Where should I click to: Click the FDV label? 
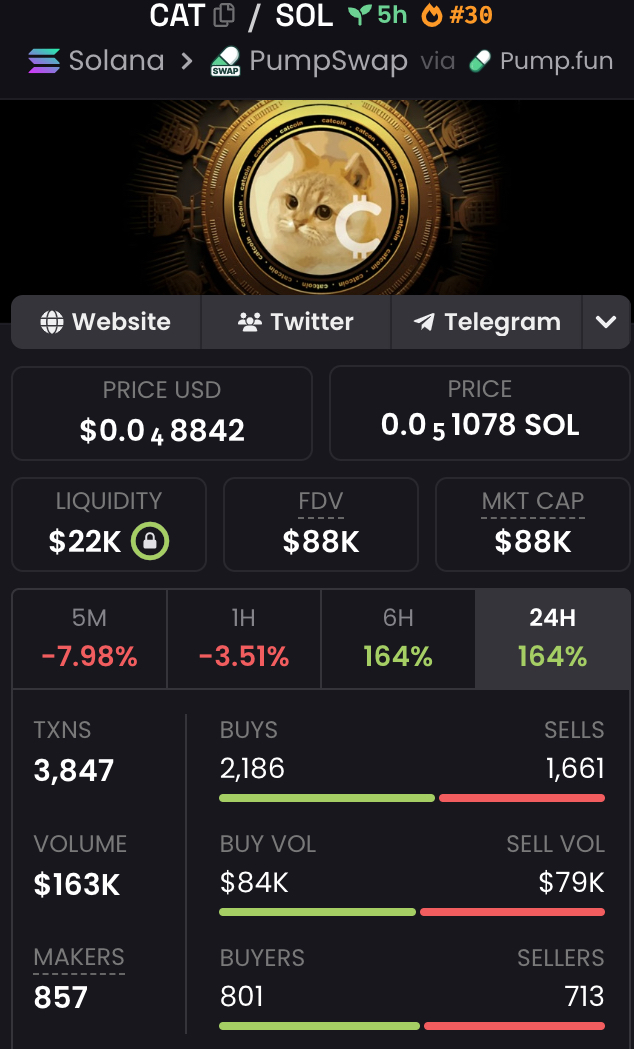[x=321, y=501]
